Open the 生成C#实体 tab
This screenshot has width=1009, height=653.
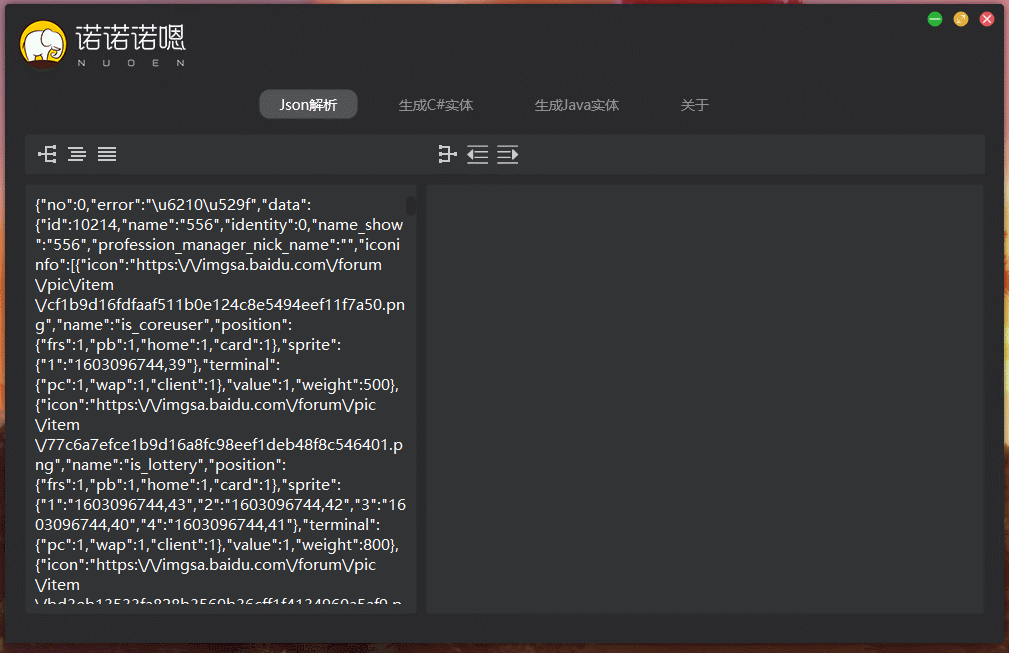pos(436,105)
